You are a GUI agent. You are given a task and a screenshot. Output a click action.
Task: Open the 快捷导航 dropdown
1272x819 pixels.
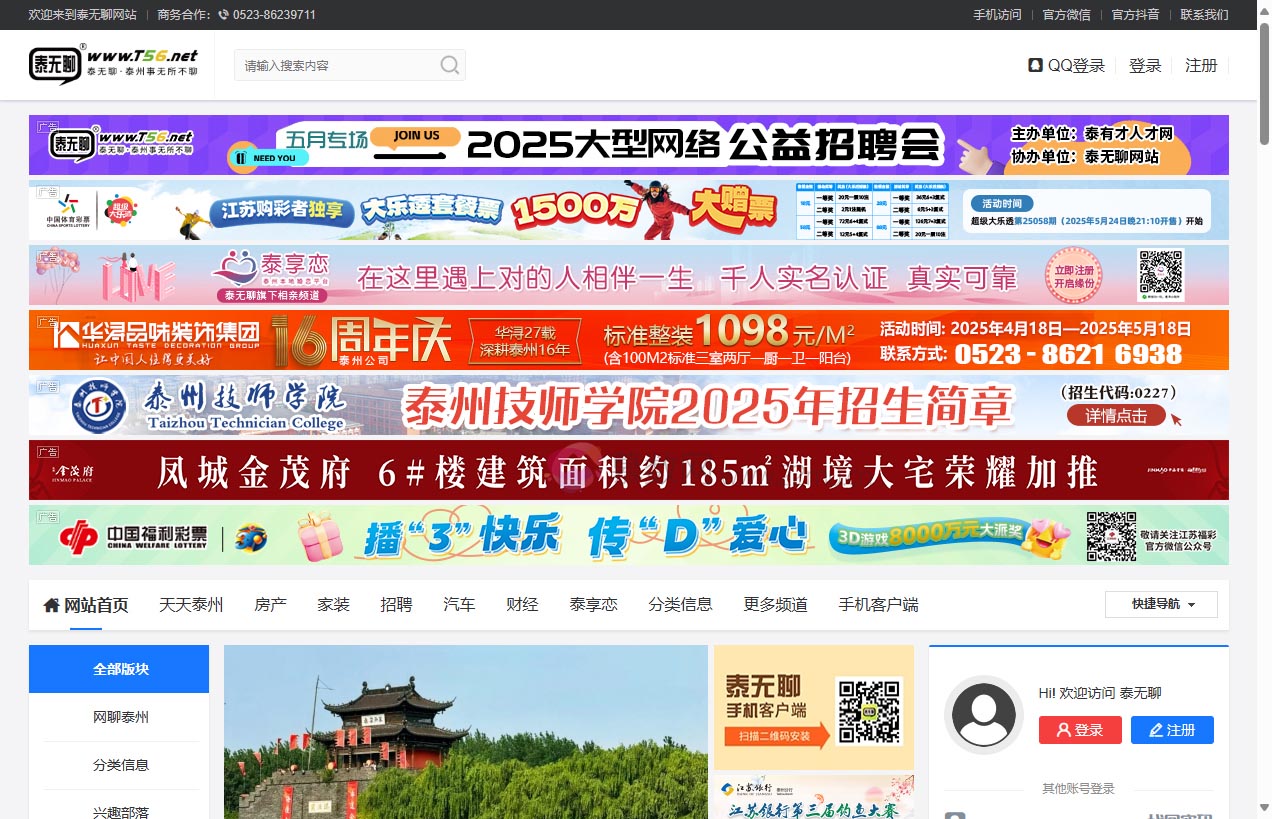pyautogui.click(x=1161, y=604)
